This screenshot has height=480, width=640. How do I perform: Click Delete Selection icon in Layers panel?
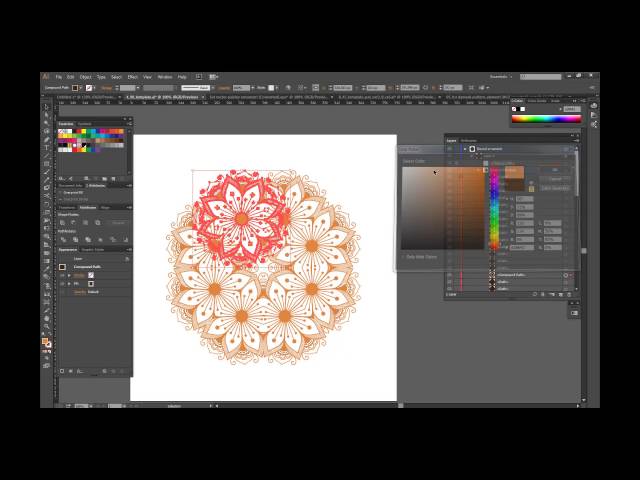569,294
